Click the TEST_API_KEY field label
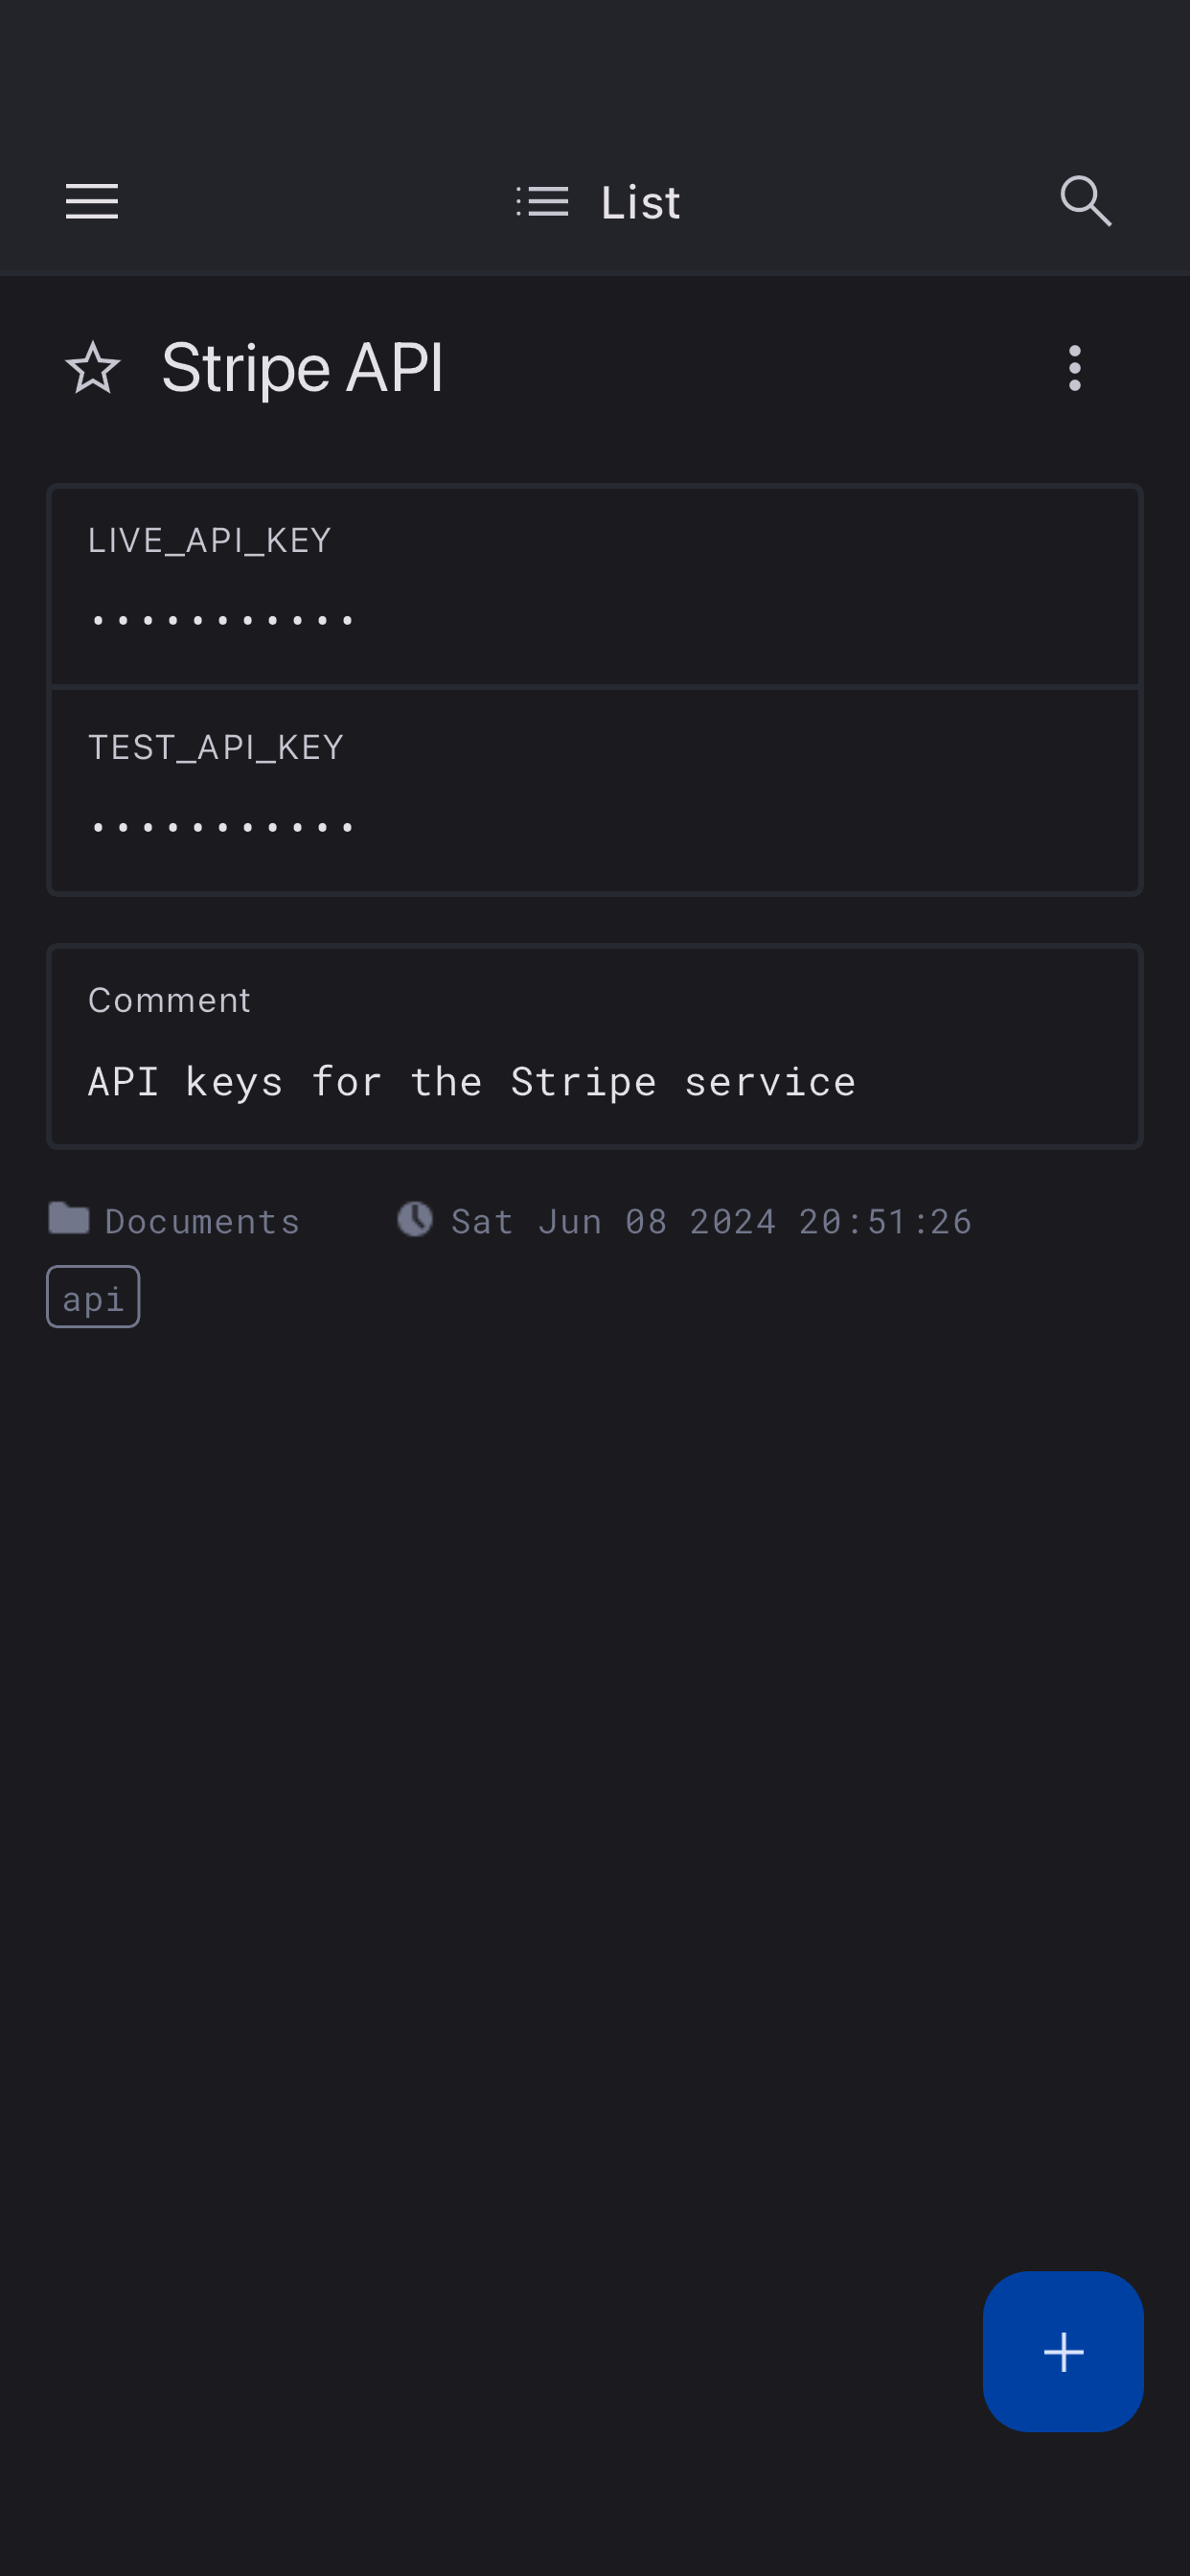The width and height of the screenshot is (1190, 2576). click(x=216, y=747)
